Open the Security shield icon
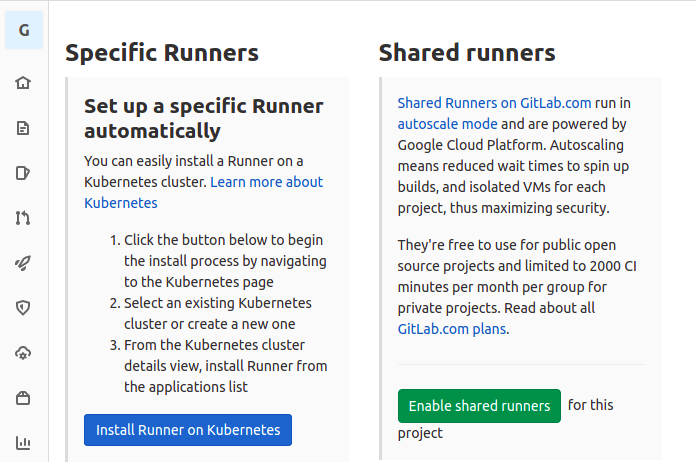The height and width of the screenshot is (462, 696). click(x=23, y=308)
